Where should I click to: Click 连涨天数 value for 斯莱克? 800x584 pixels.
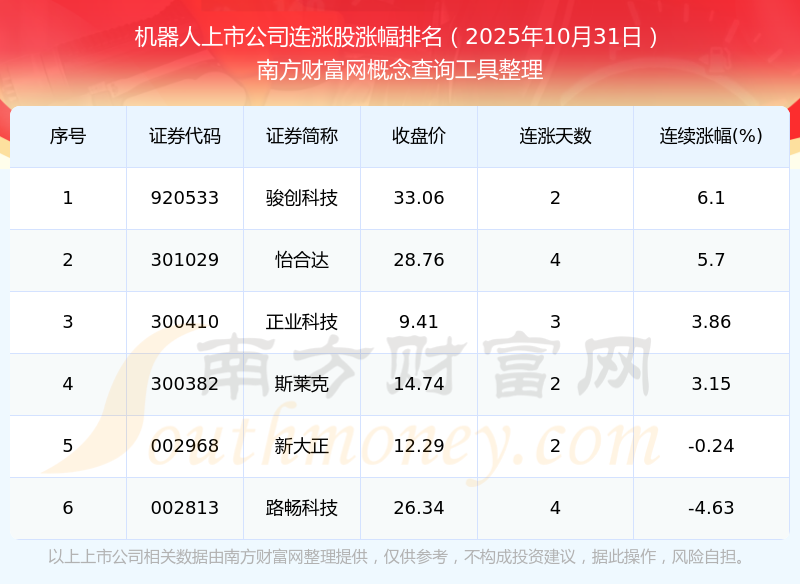pos(555,384)
